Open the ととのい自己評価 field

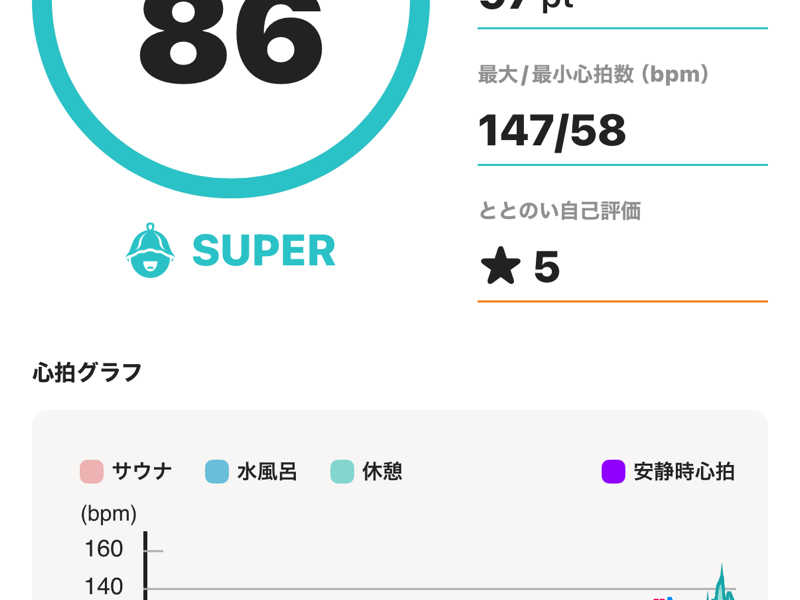coord(622,252)
